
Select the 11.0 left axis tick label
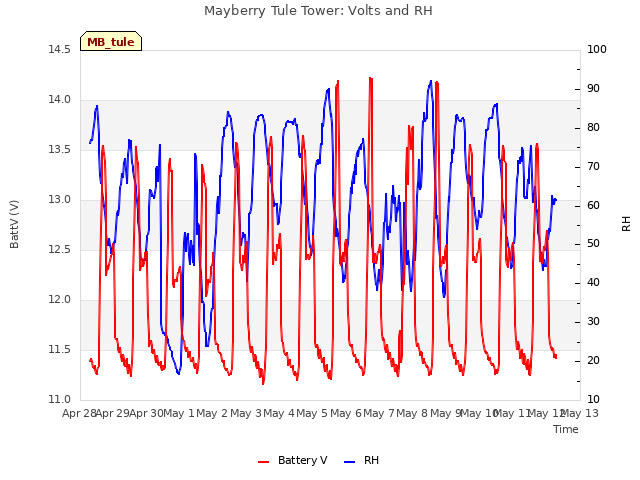tap(59, 400)
